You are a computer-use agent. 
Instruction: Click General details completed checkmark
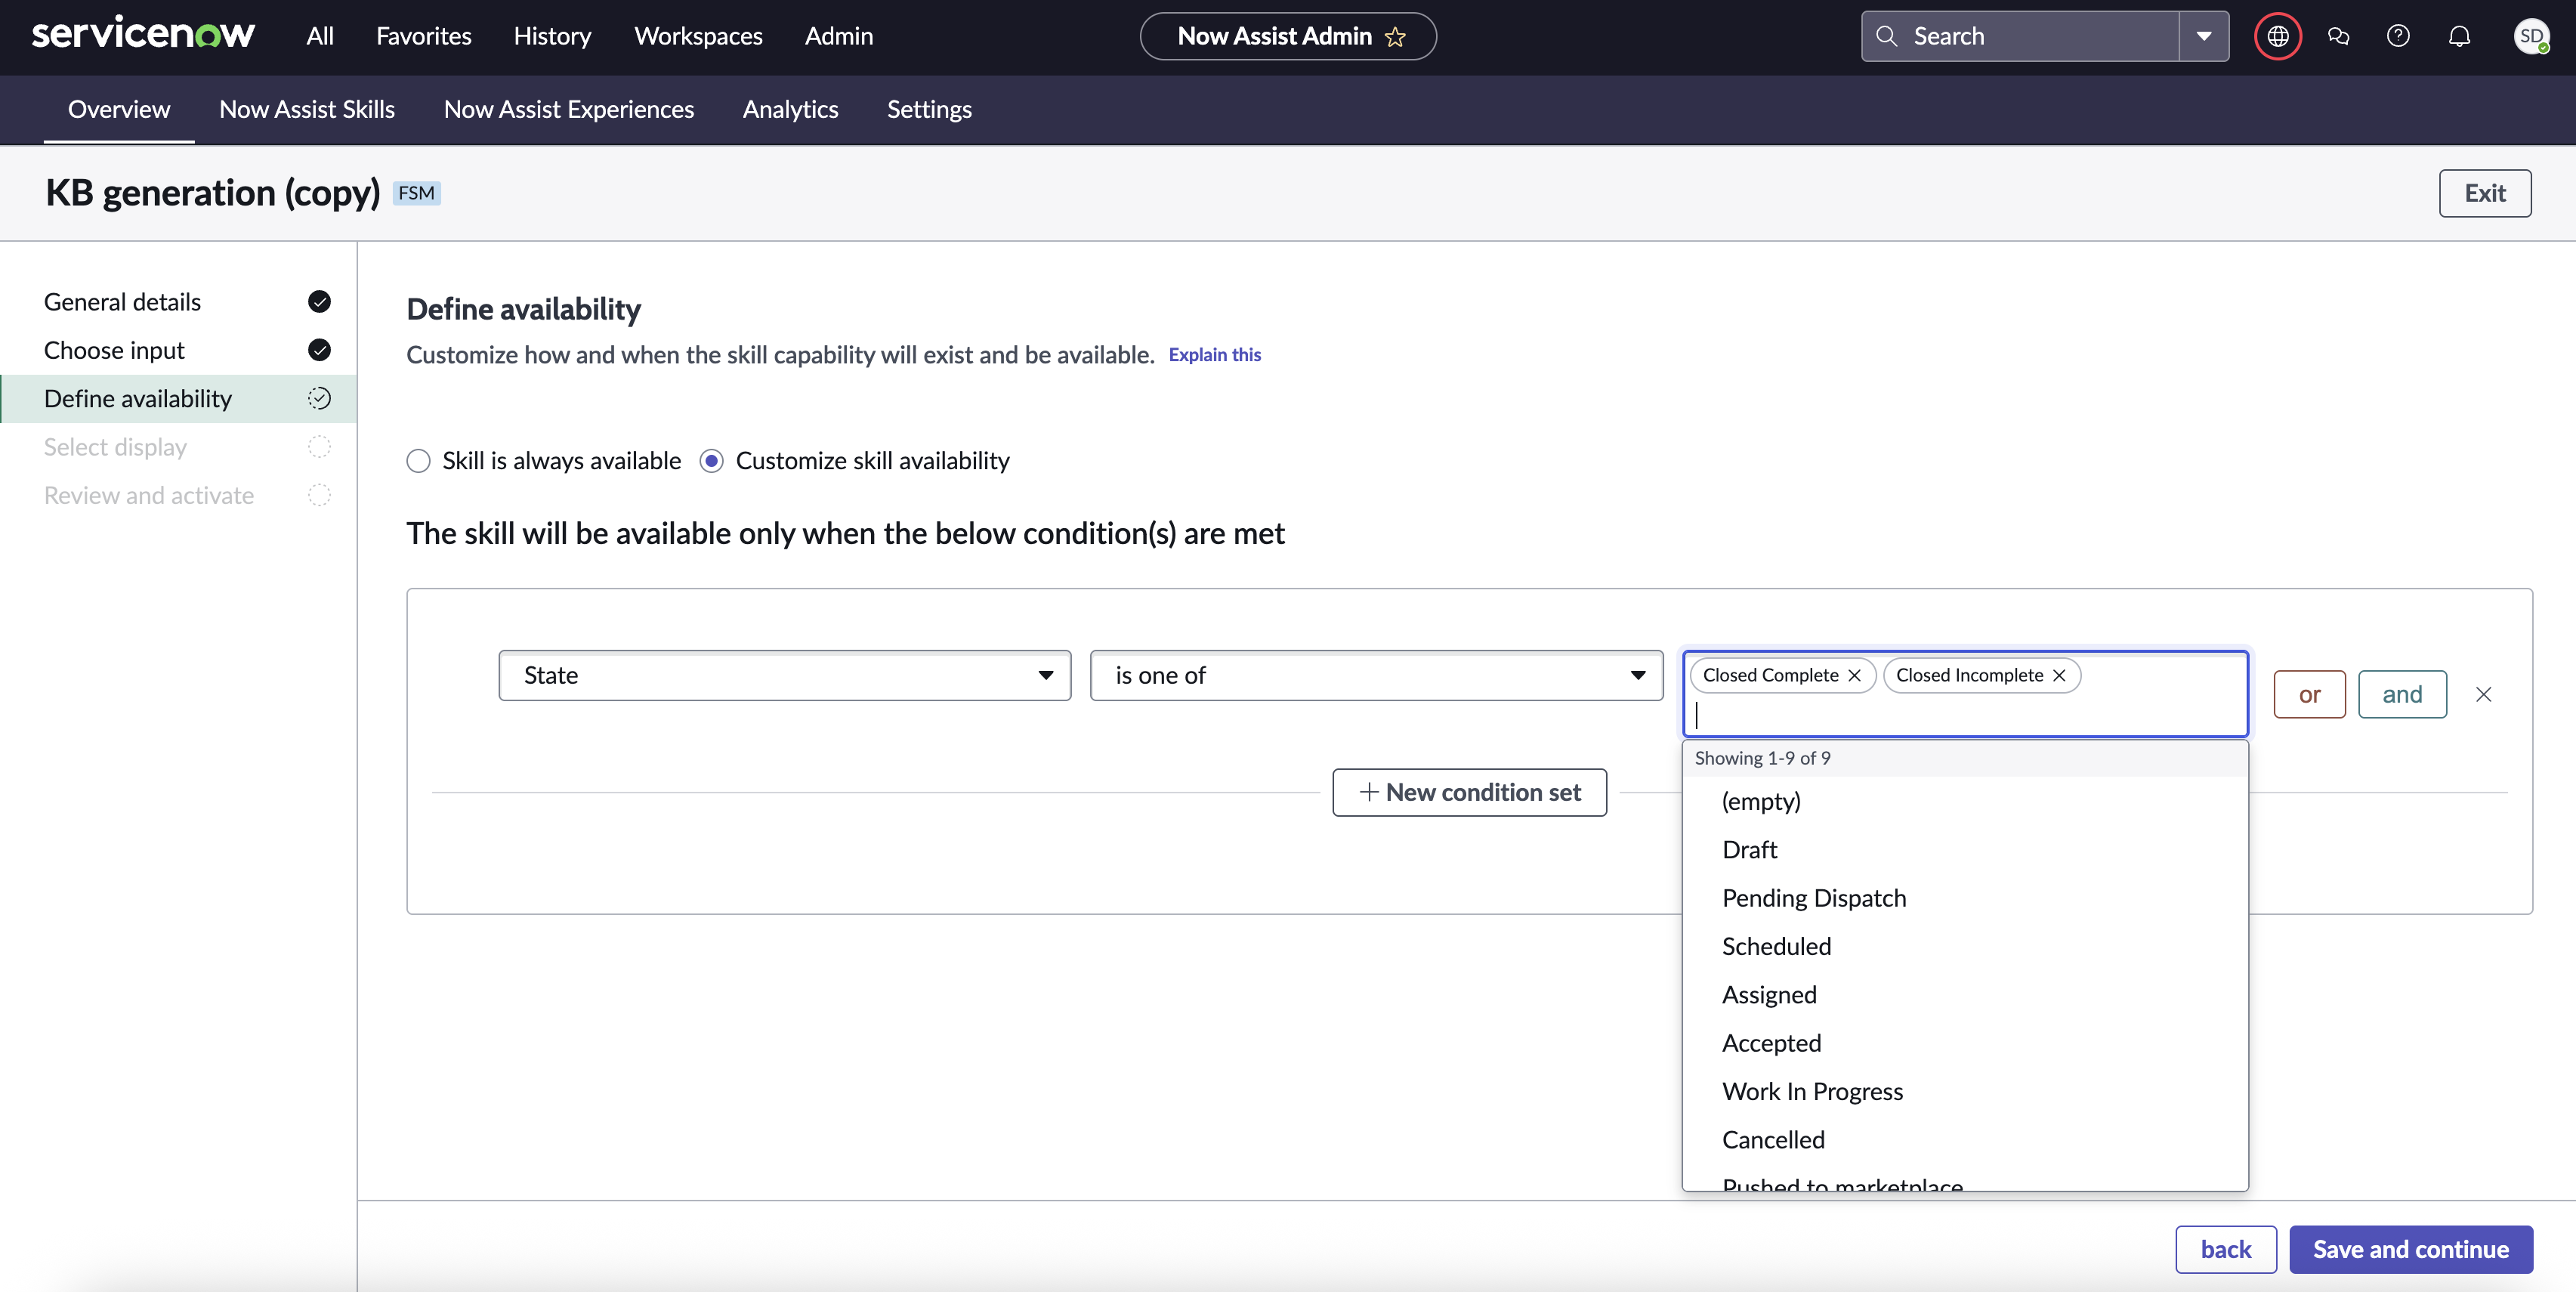(x=319, y=301)
